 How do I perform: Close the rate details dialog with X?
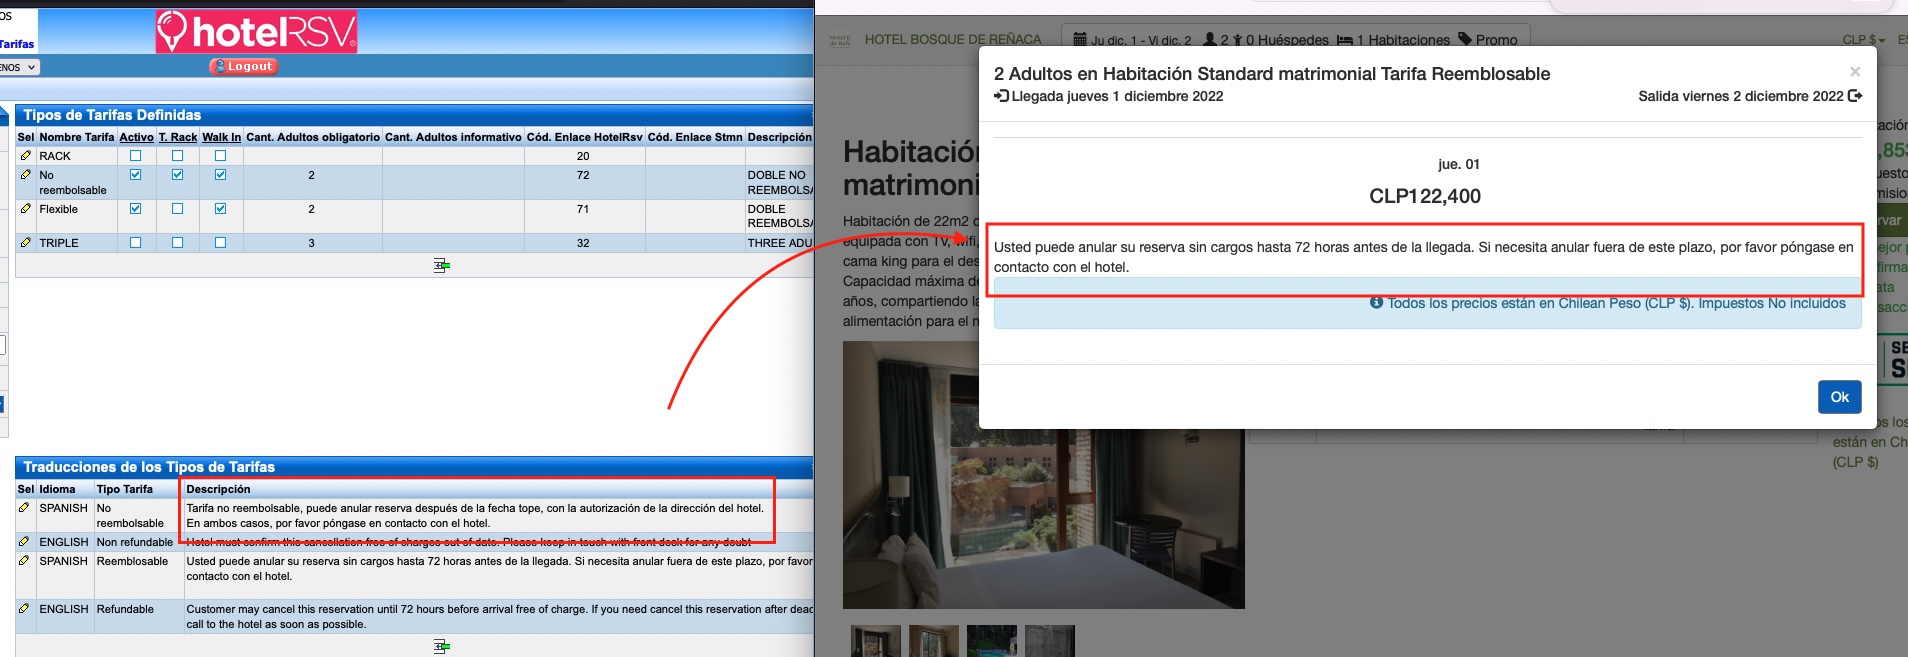(x=1854, y=72)
